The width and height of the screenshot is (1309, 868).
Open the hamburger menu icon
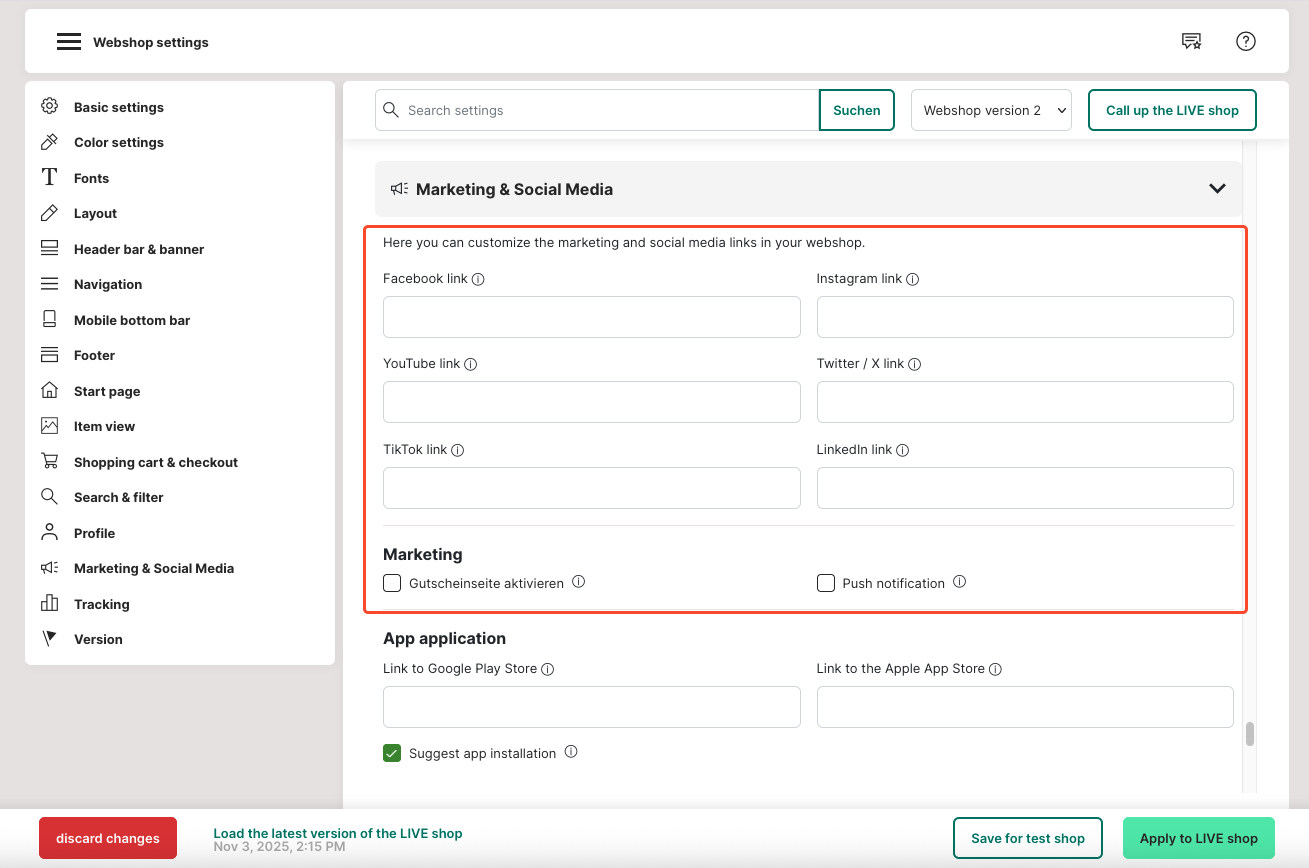(x=68, y=42)
